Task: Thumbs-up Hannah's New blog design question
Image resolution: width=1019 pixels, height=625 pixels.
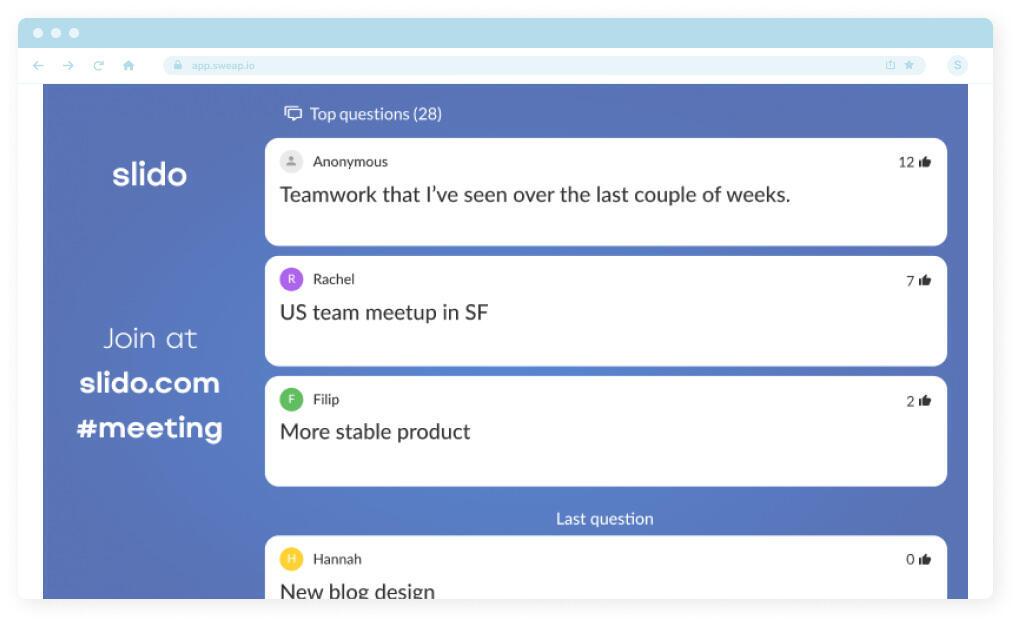Action: tap(924, 560)
